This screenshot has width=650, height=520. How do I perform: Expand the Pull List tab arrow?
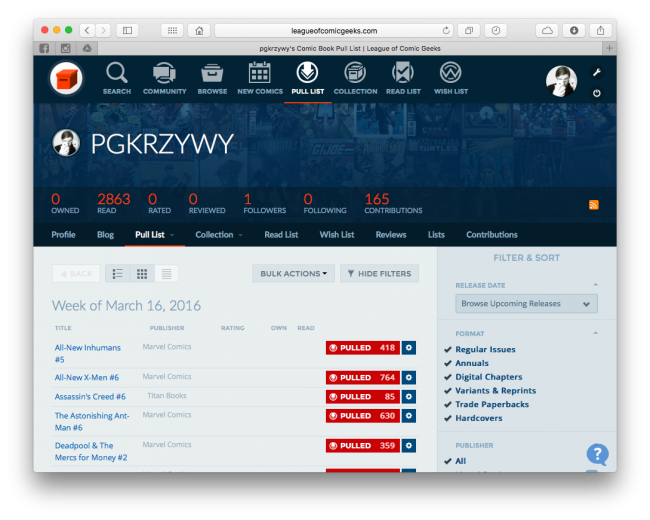[x=172, y=235]
